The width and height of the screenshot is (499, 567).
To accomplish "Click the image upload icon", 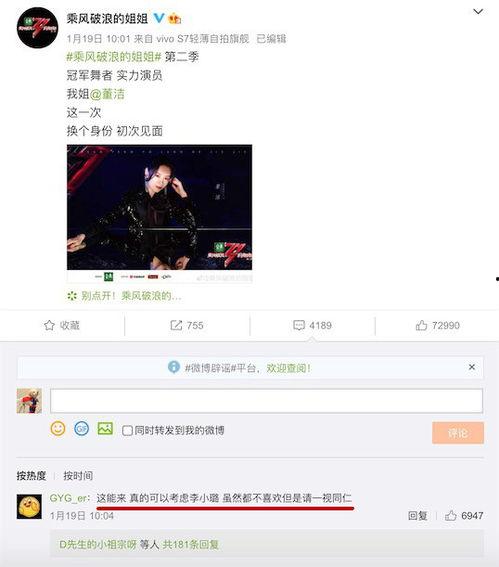I will (x=105, y=429).
